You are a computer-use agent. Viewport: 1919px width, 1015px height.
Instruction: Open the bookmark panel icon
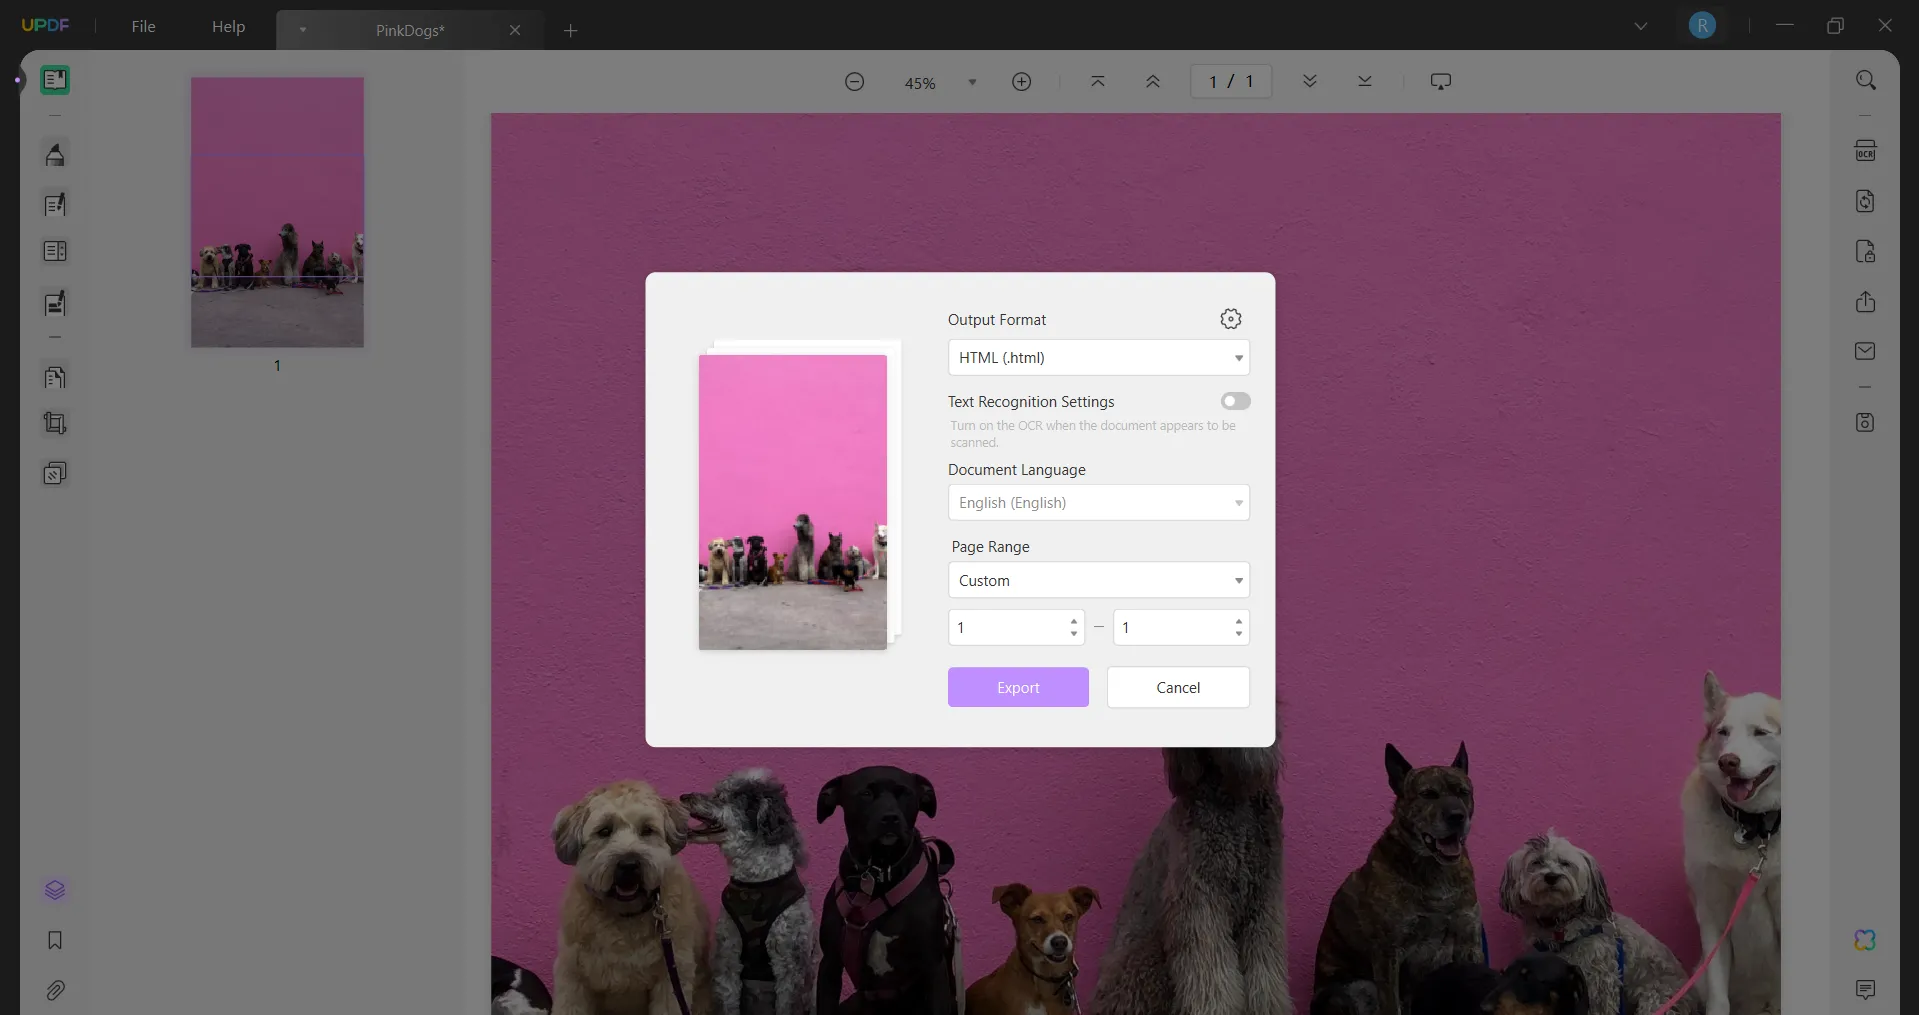pos(55,940)
